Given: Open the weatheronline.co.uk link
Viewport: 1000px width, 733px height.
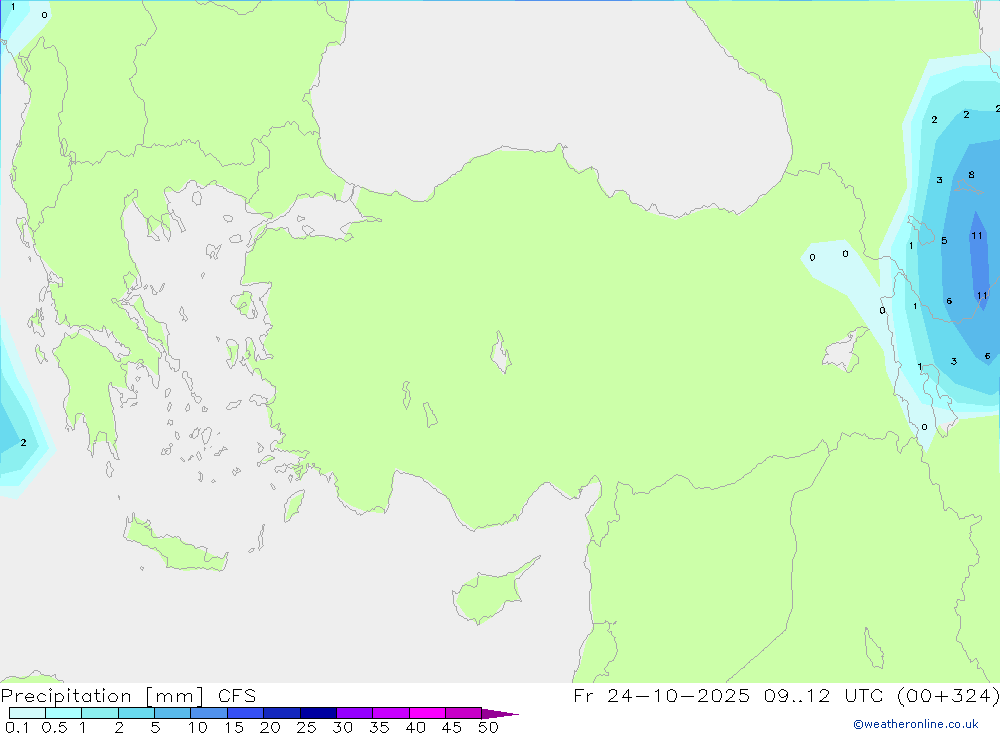Looking at the screenshot, I should point(916,724).
